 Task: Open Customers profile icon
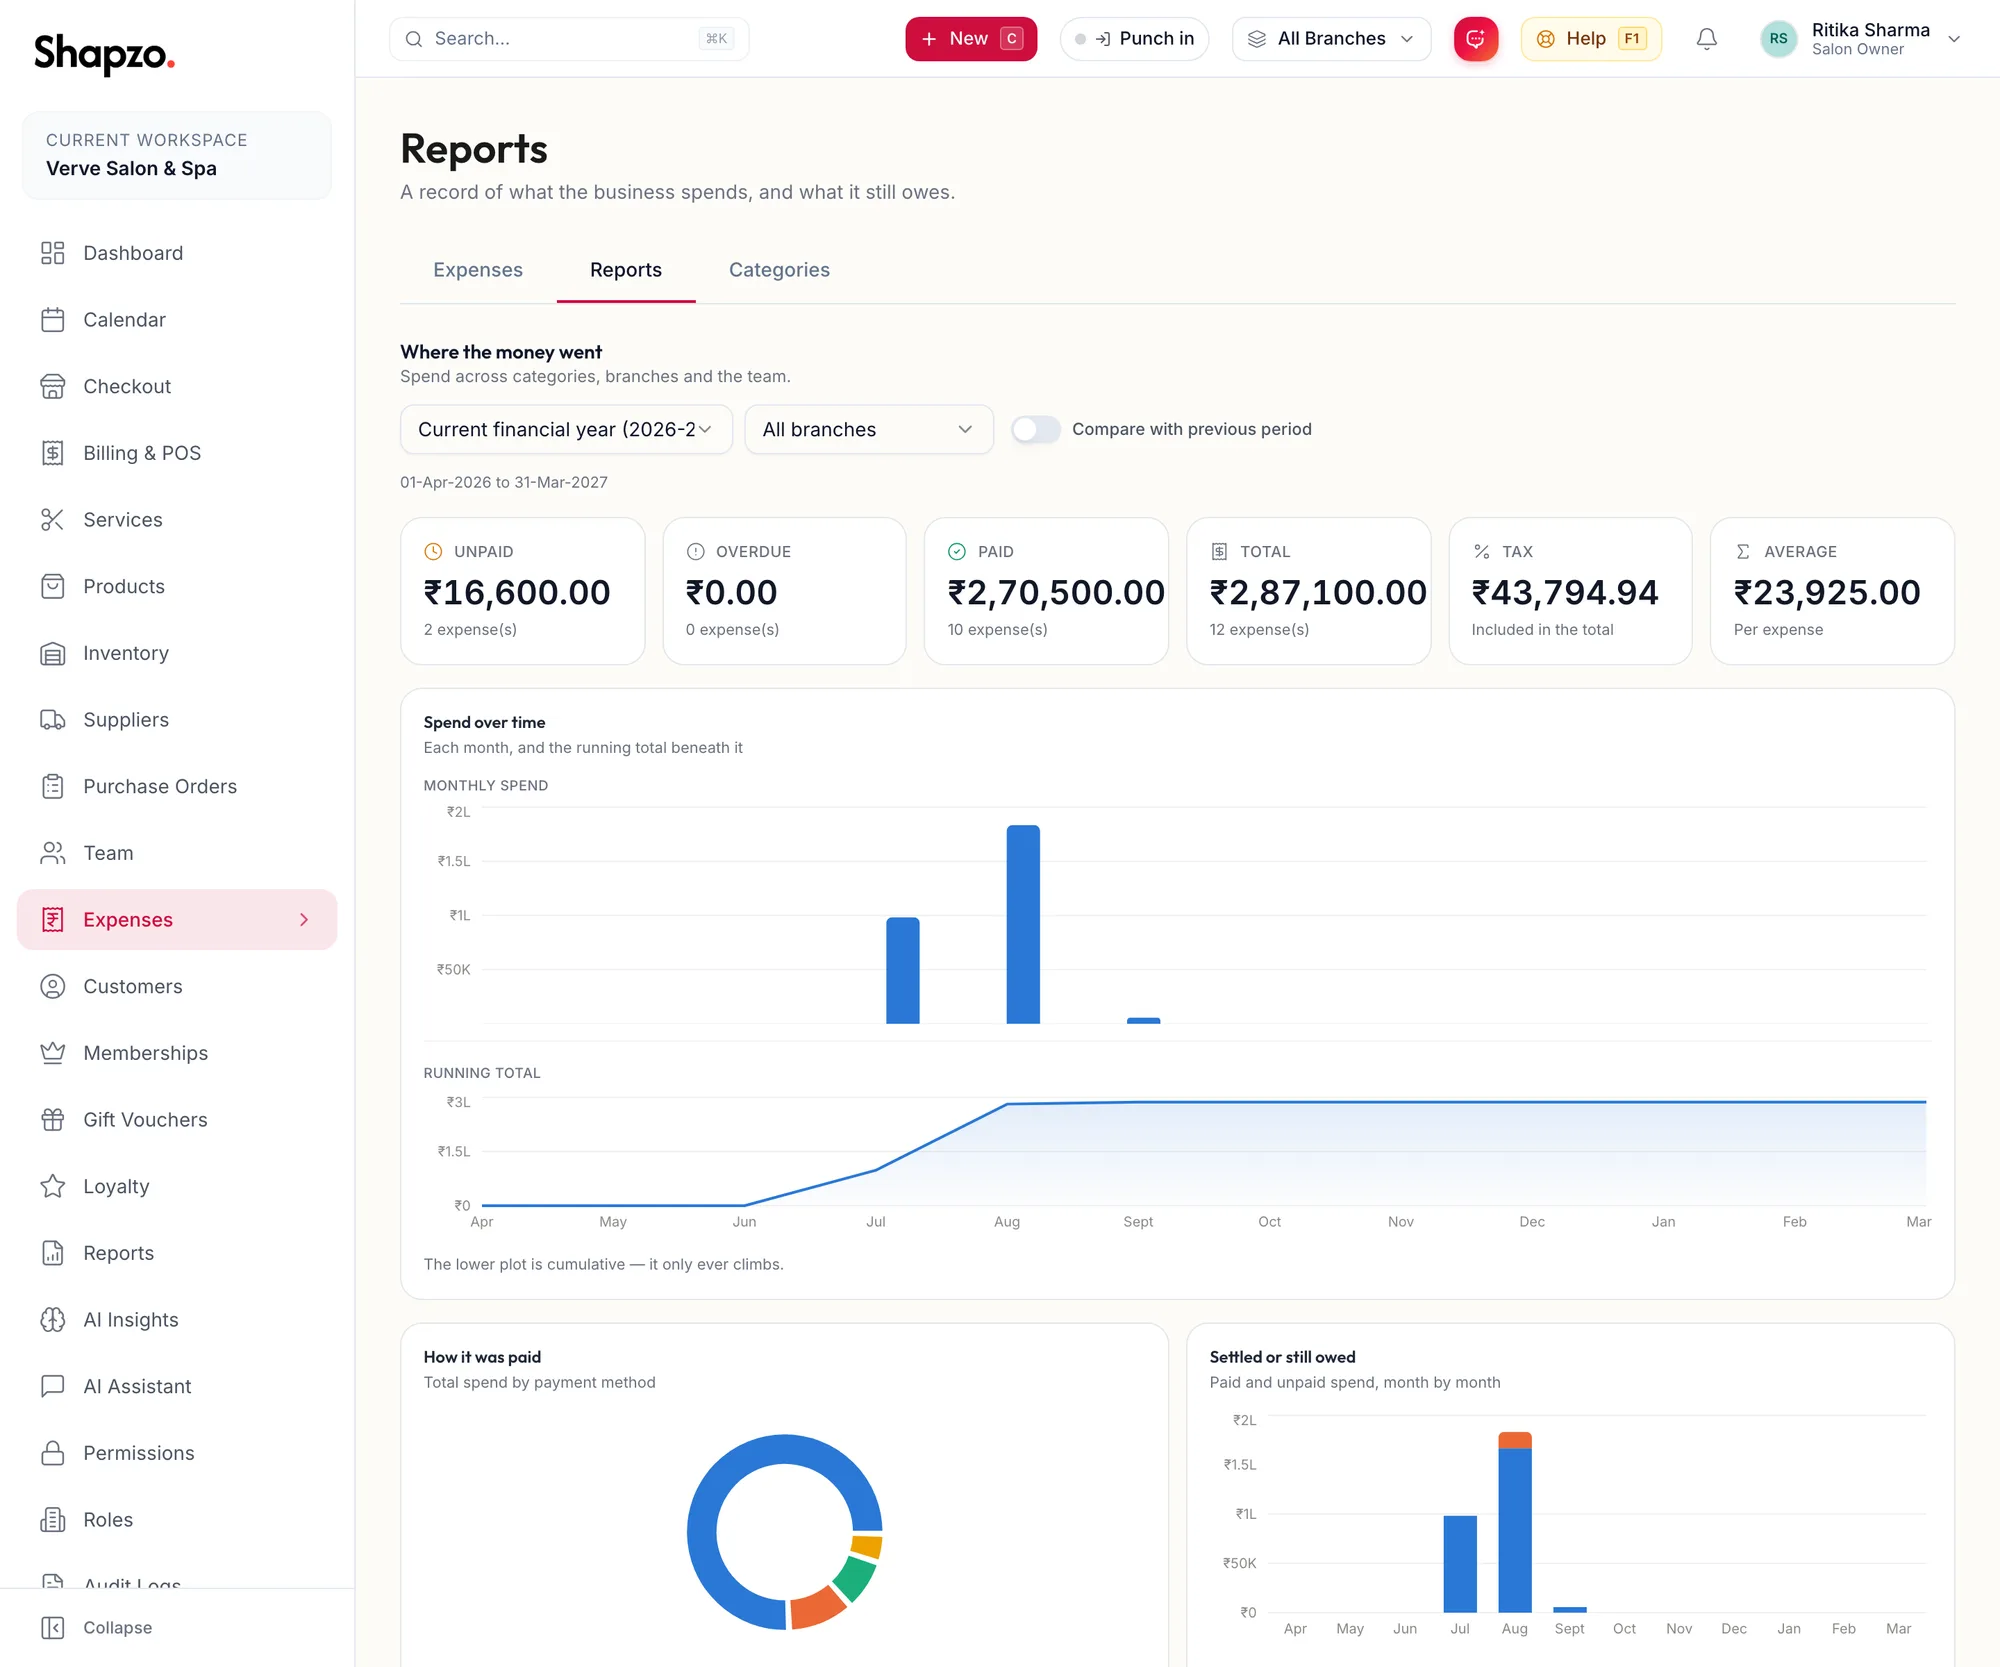(52, 986)
